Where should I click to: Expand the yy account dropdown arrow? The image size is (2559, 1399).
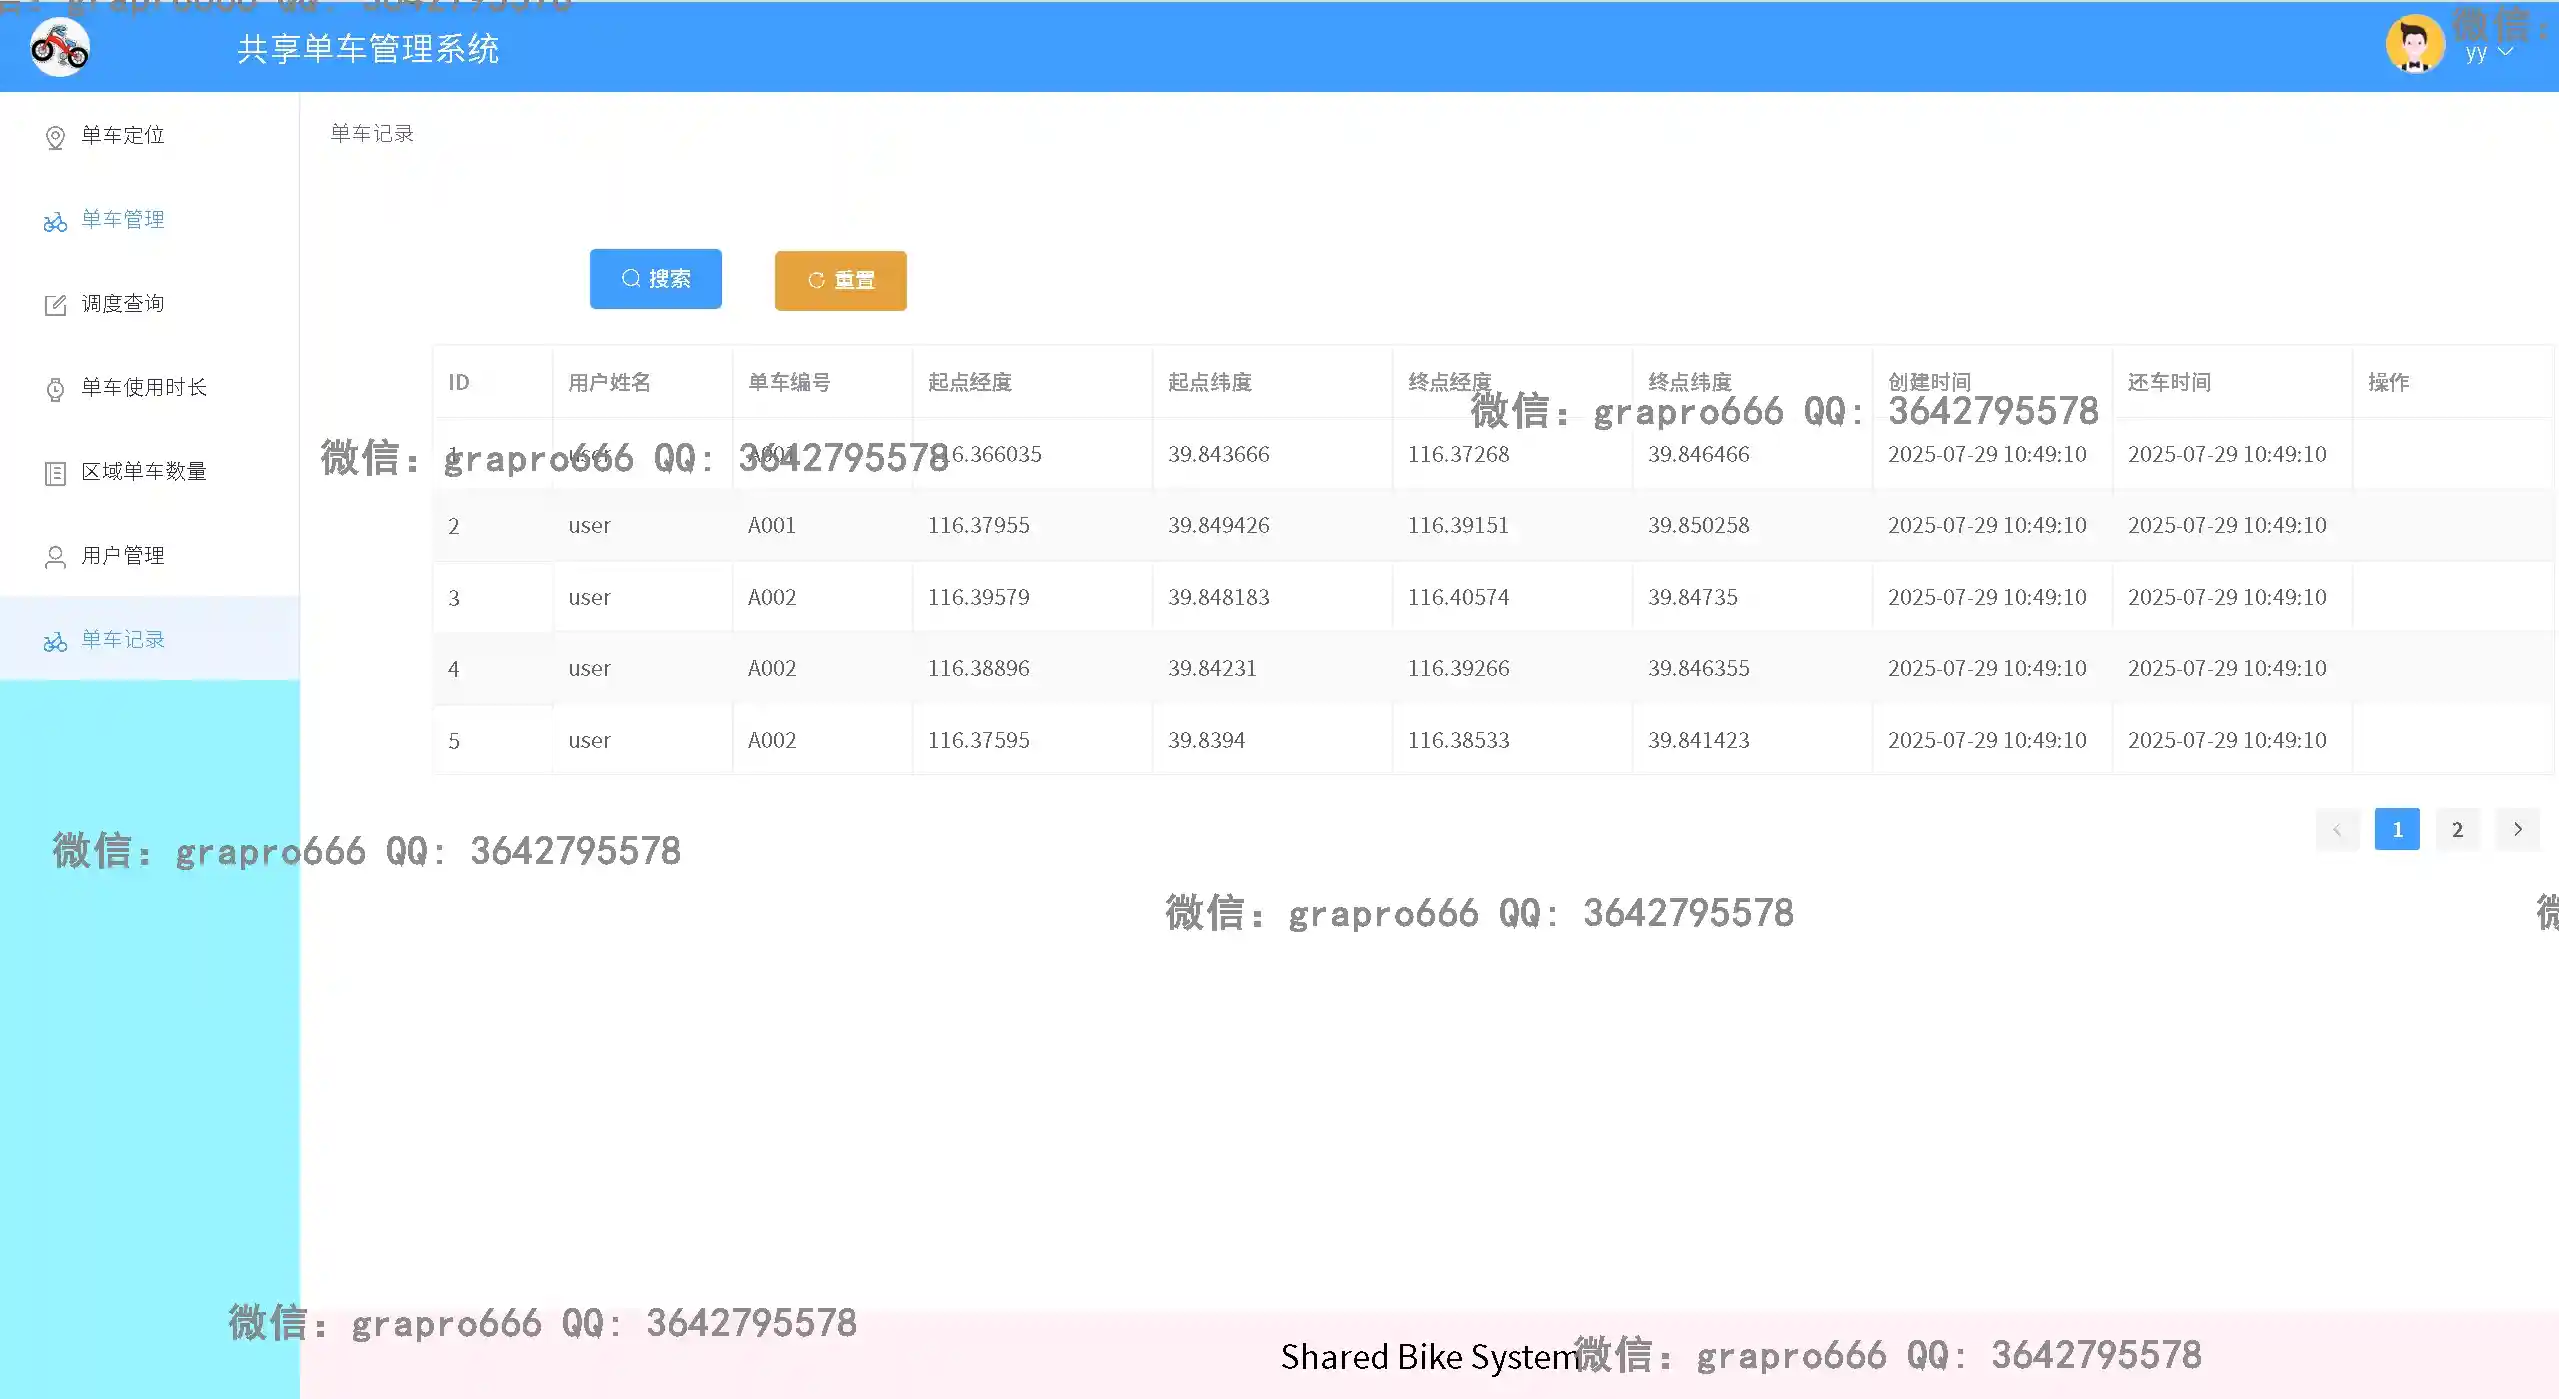2505,52
